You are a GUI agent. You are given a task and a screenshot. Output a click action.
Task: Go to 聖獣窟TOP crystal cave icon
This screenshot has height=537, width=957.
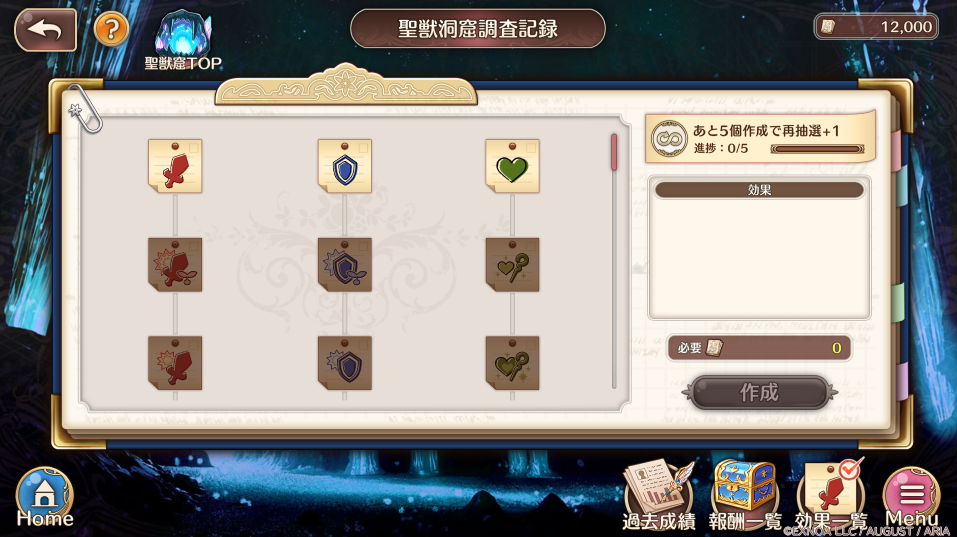tap(183, 41)
